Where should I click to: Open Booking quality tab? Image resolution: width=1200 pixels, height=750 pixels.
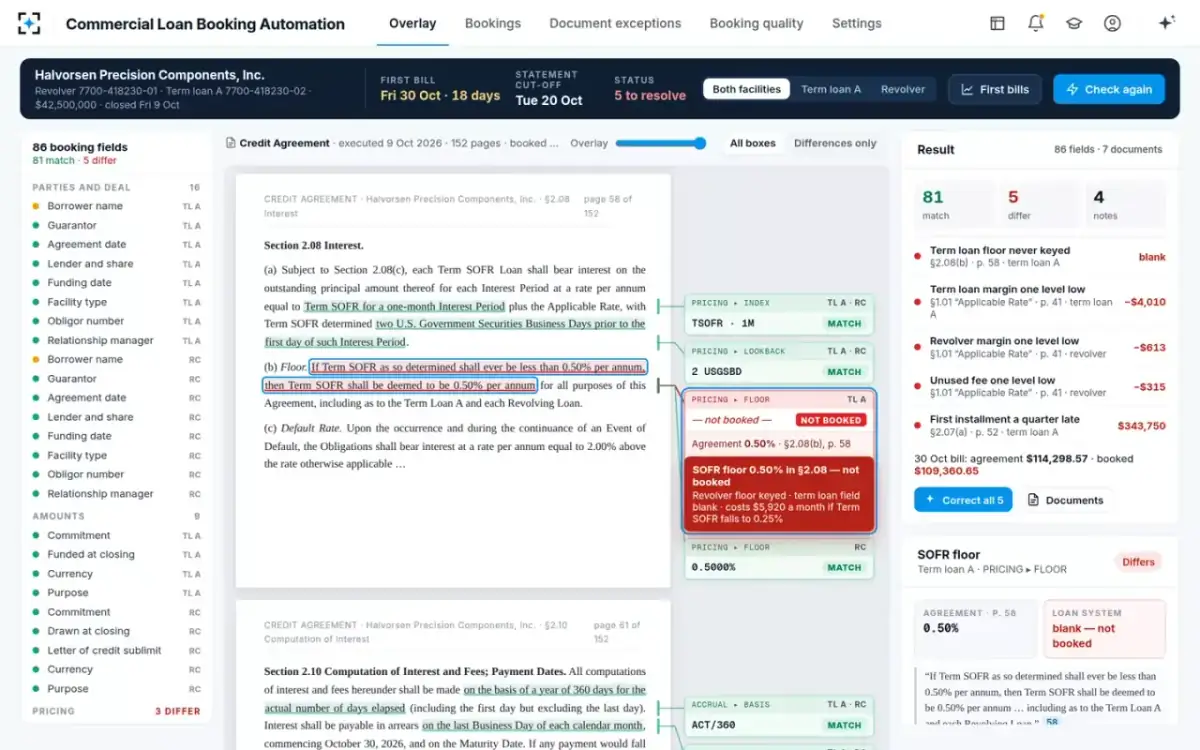(756, 23)
